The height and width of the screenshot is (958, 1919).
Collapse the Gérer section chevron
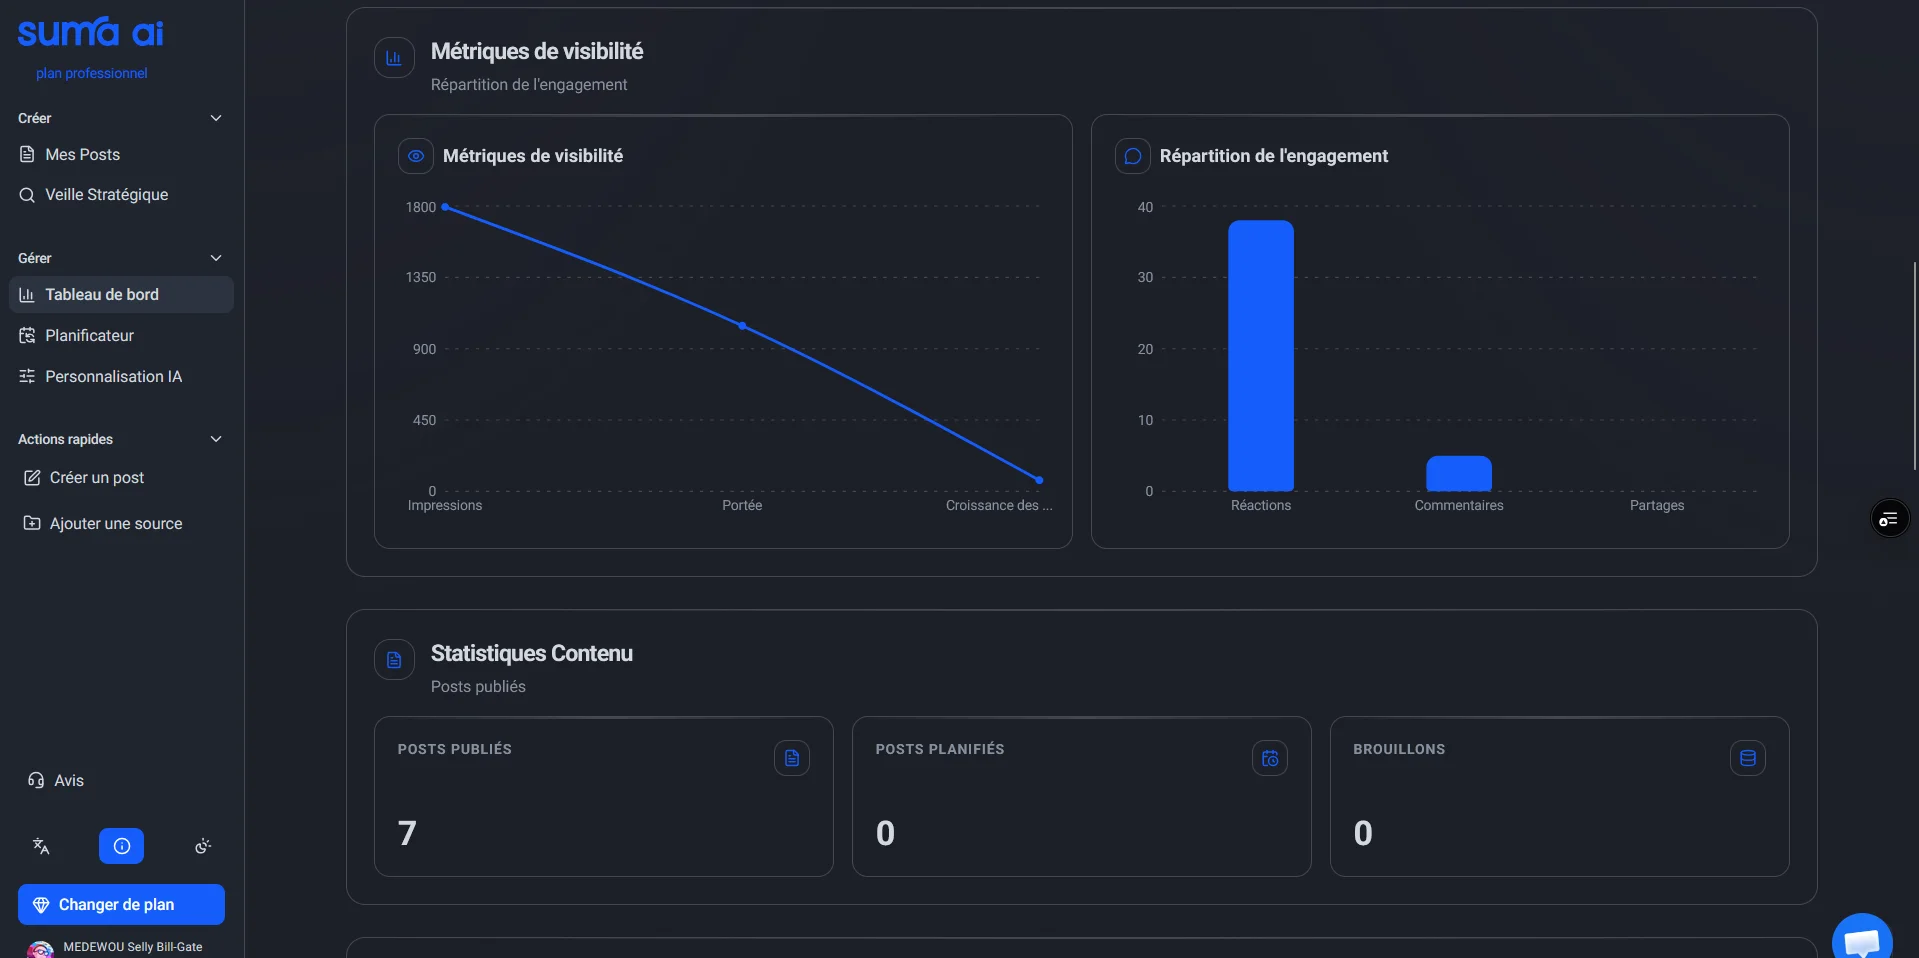(x=215, y=258)
